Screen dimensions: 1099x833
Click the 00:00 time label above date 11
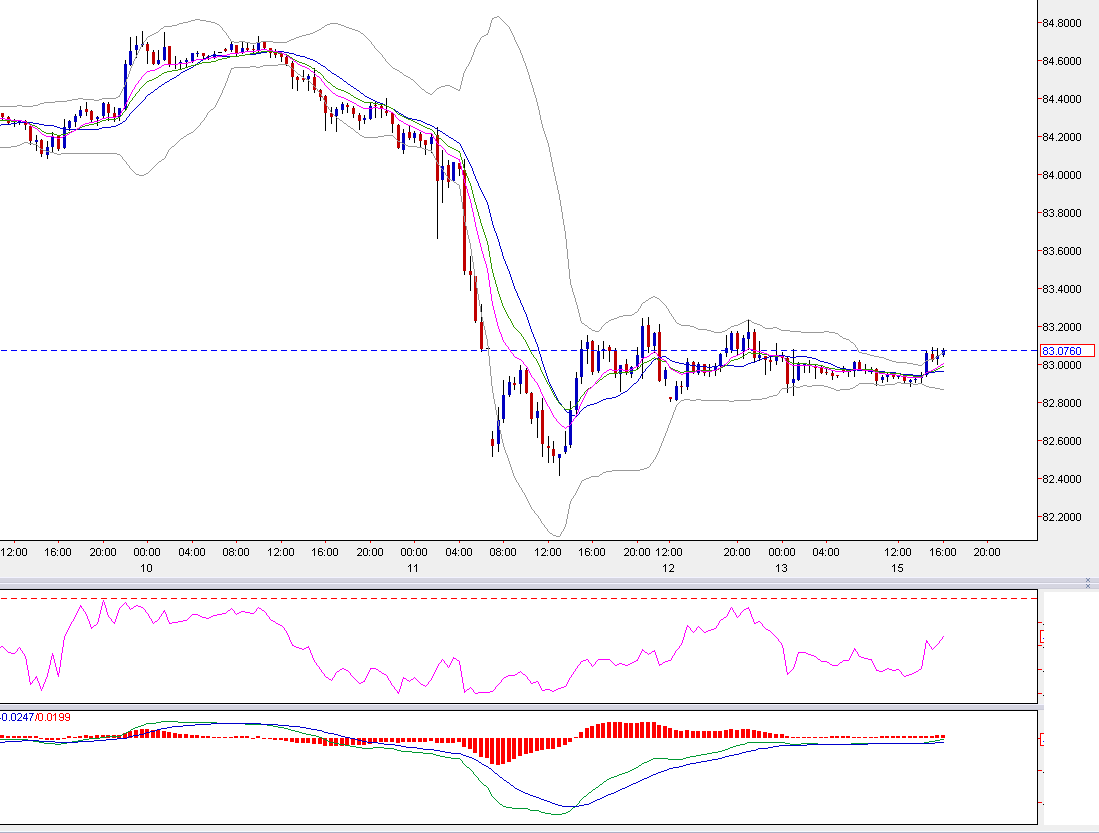pos(414,552)
